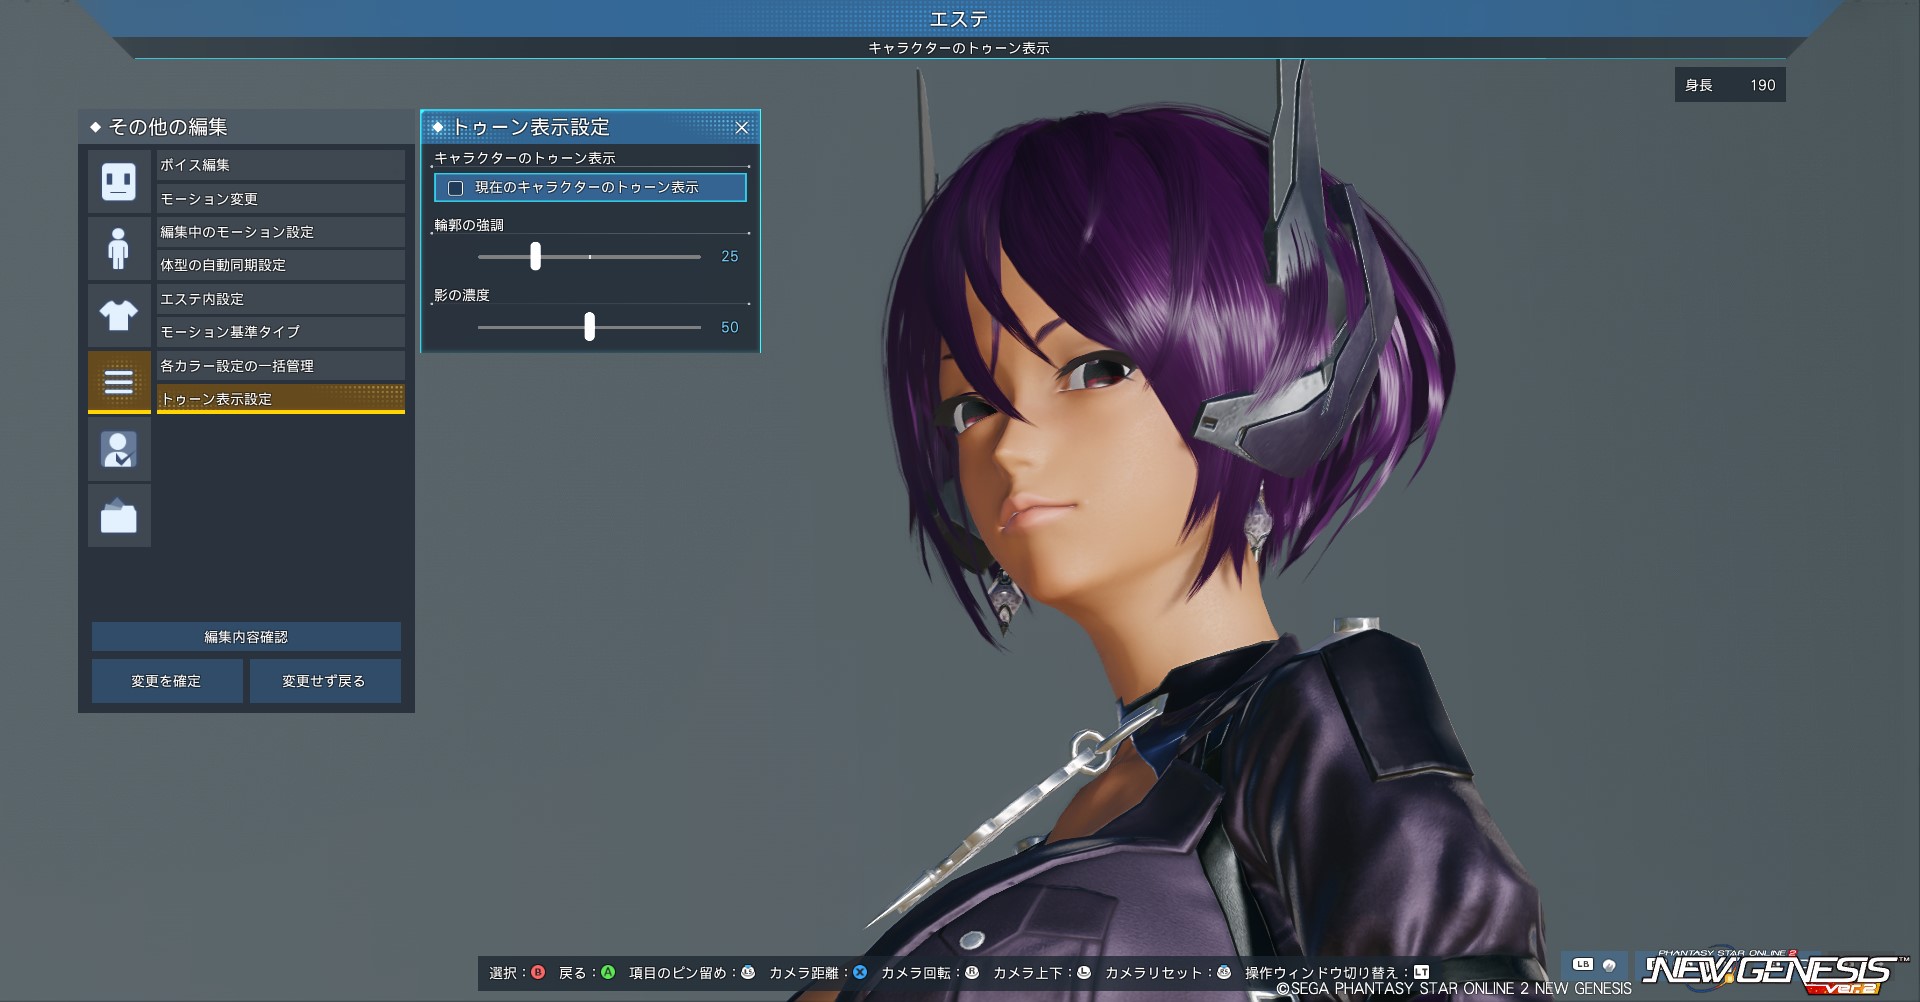The height and width of the screenshot is (1002, 1920).
Task: Select highlighted トゥーン表示設定 menu item
Action: pos(281,399)
